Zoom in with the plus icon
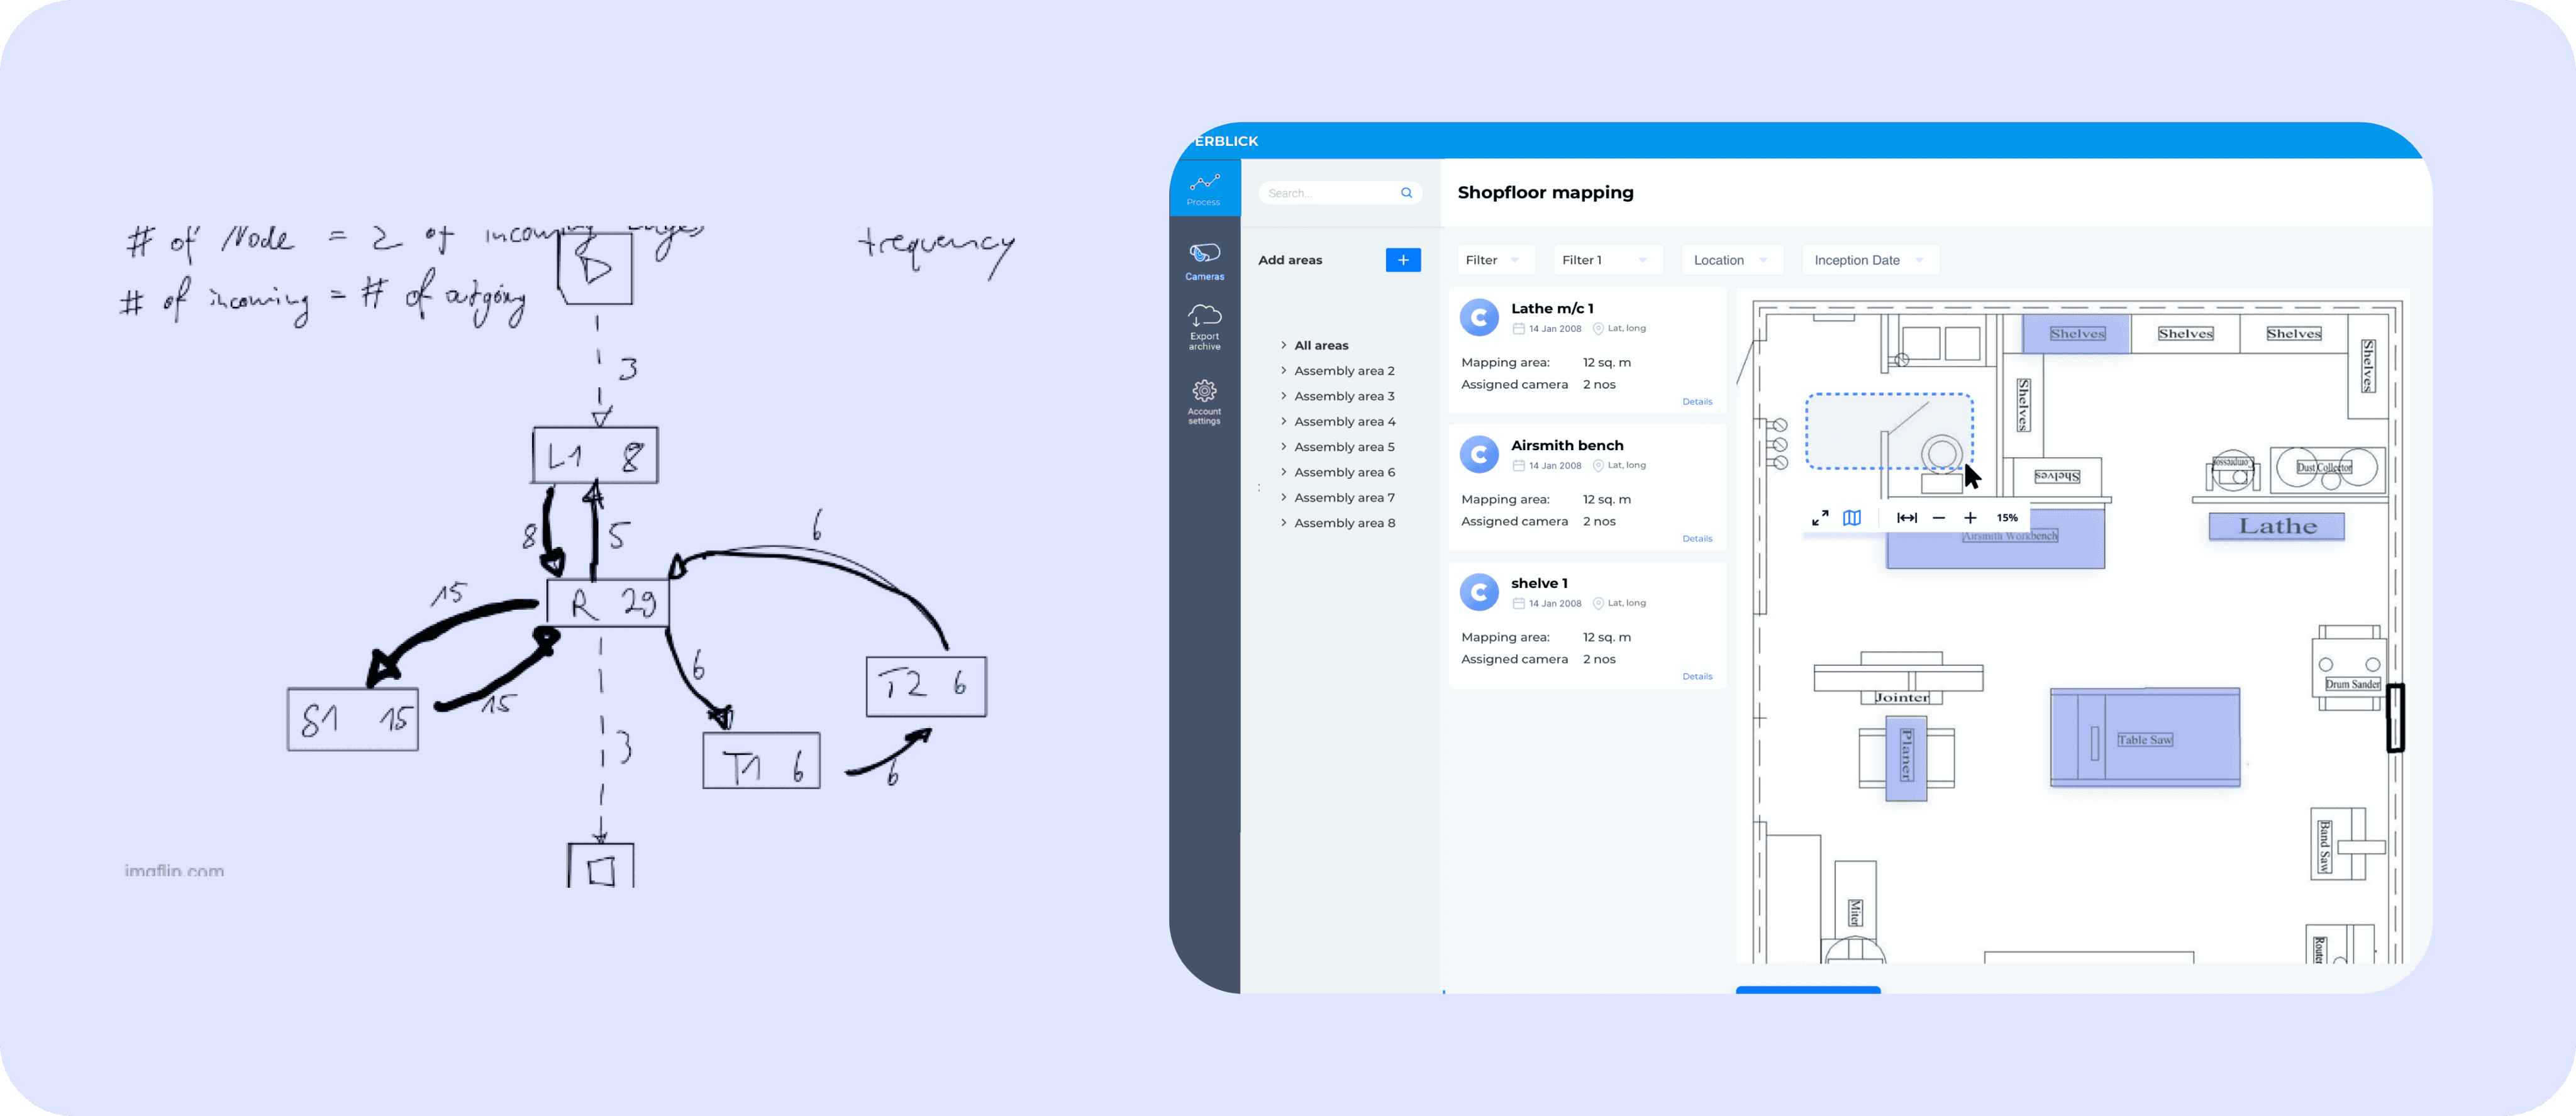 1970,518
